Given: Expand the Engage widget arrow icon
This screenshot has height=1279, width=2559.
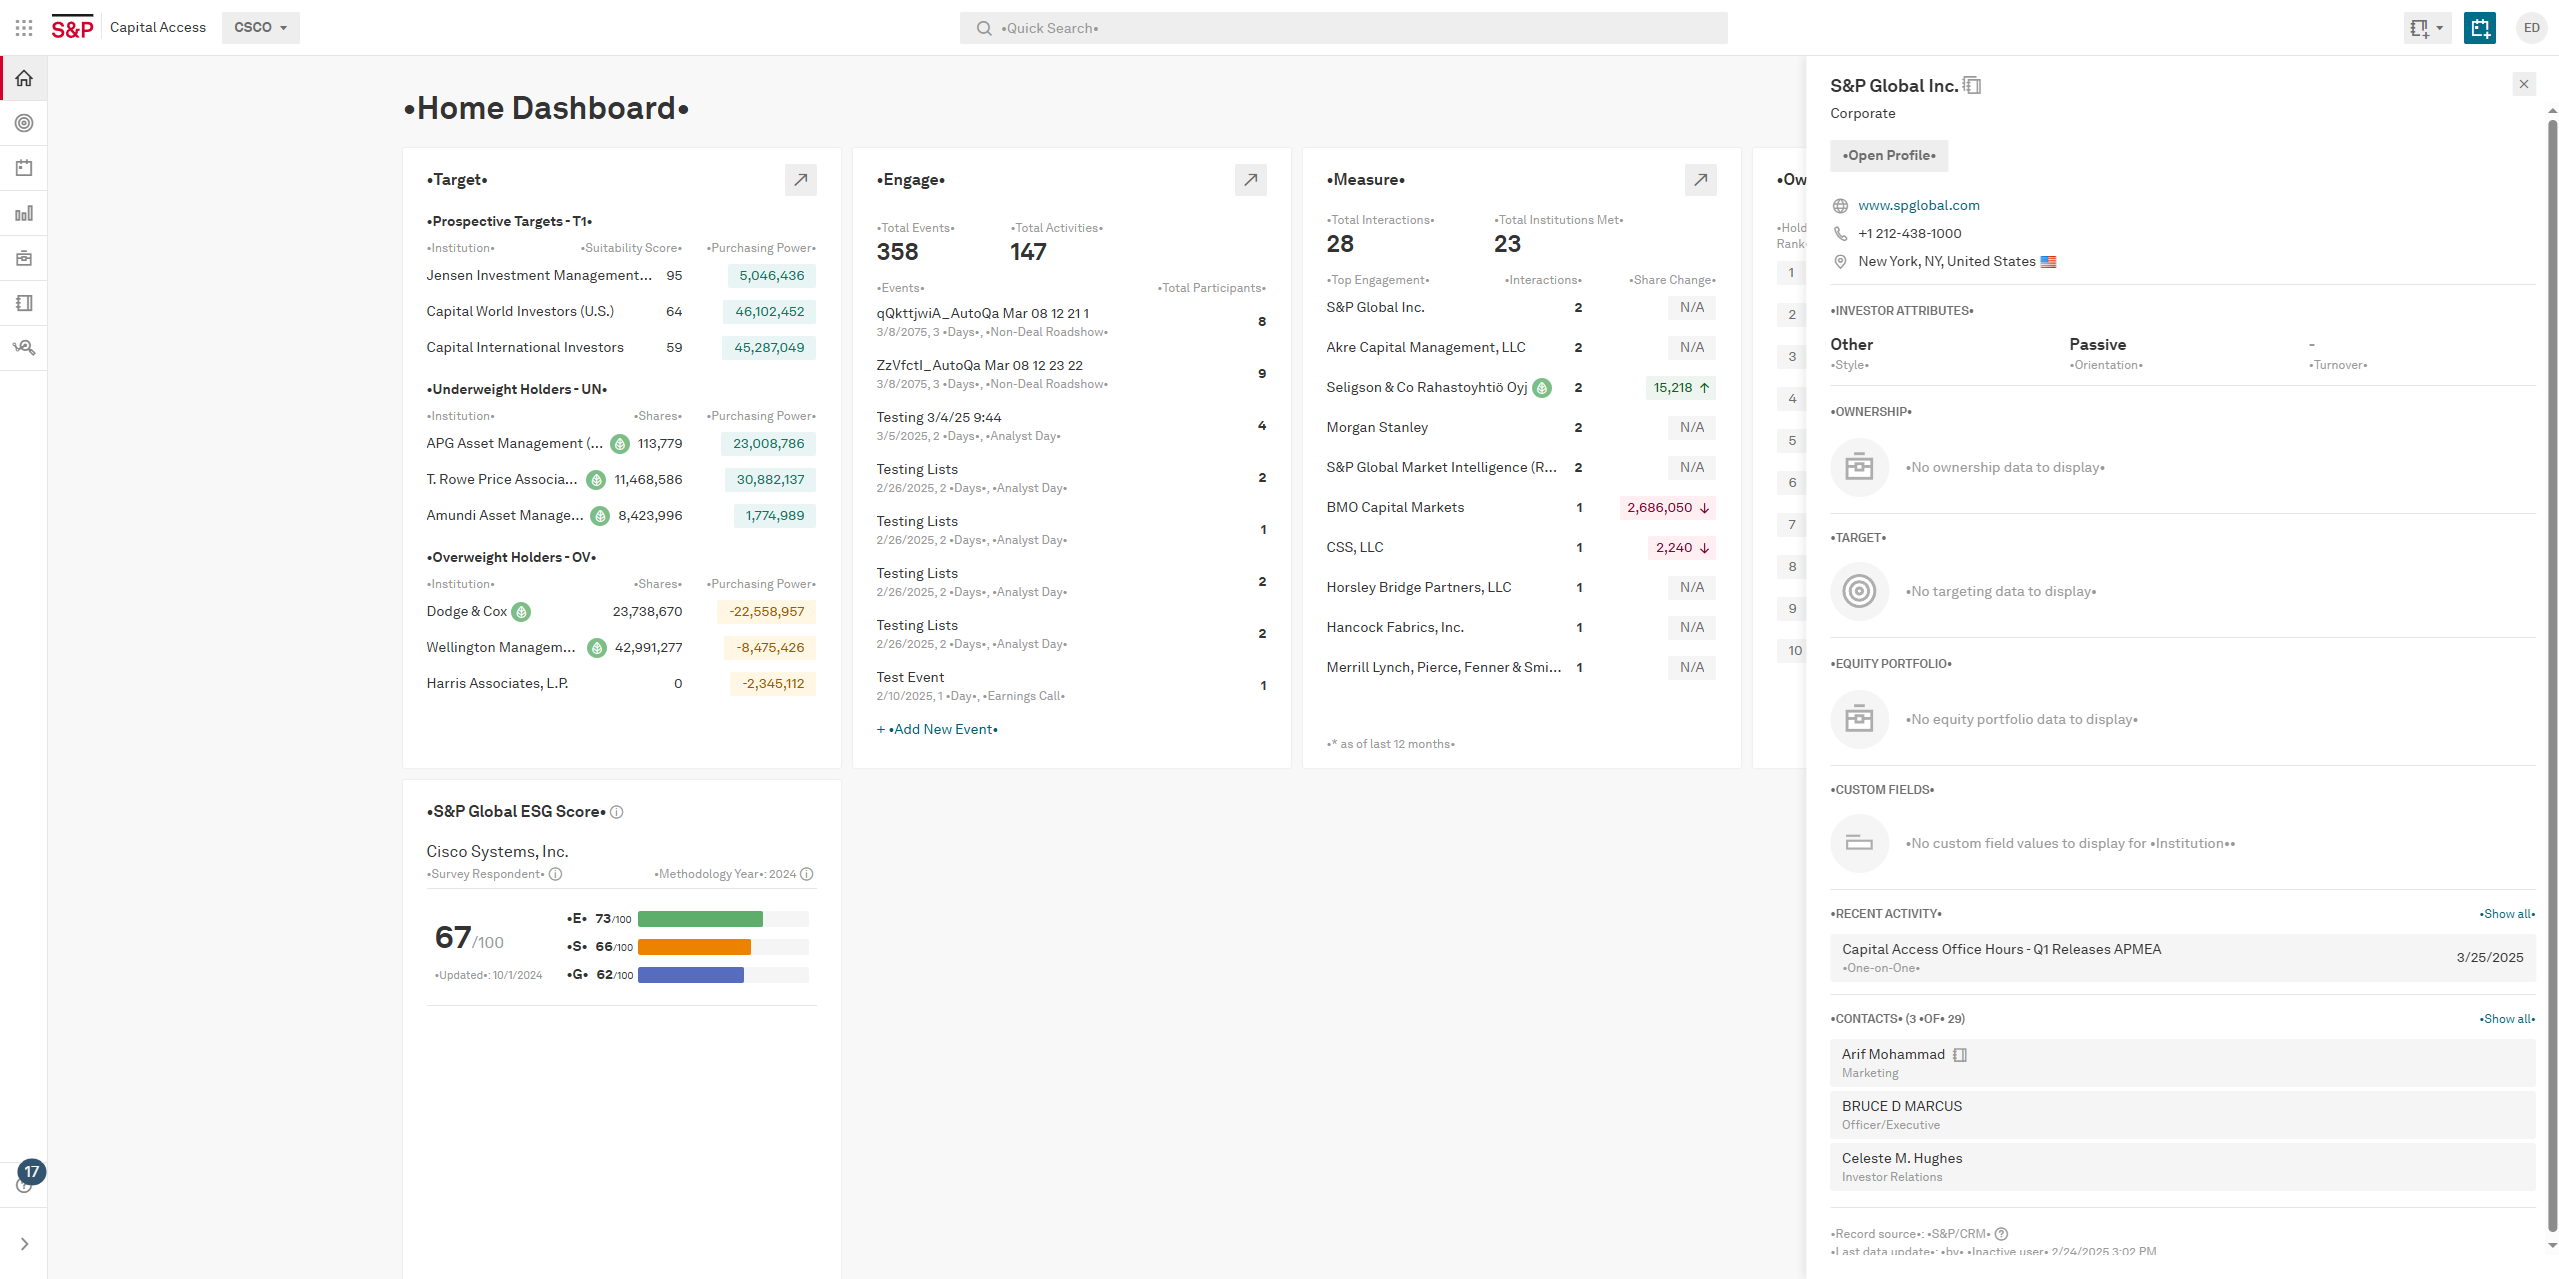Looking at the screenshot, I should coord(1250,180).
